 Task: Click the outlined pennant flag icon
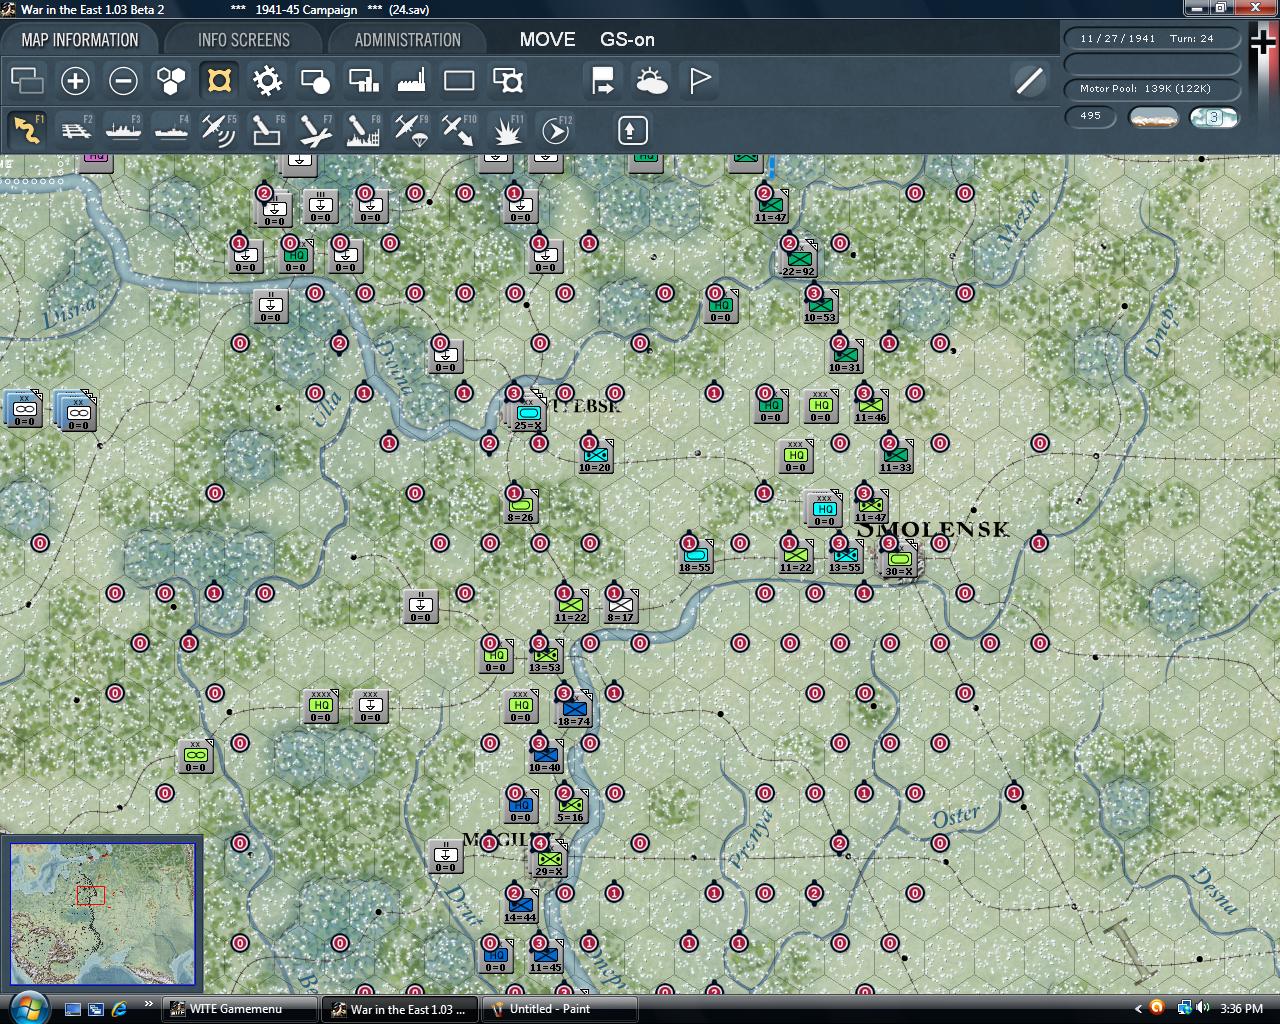tap(699, 81)
